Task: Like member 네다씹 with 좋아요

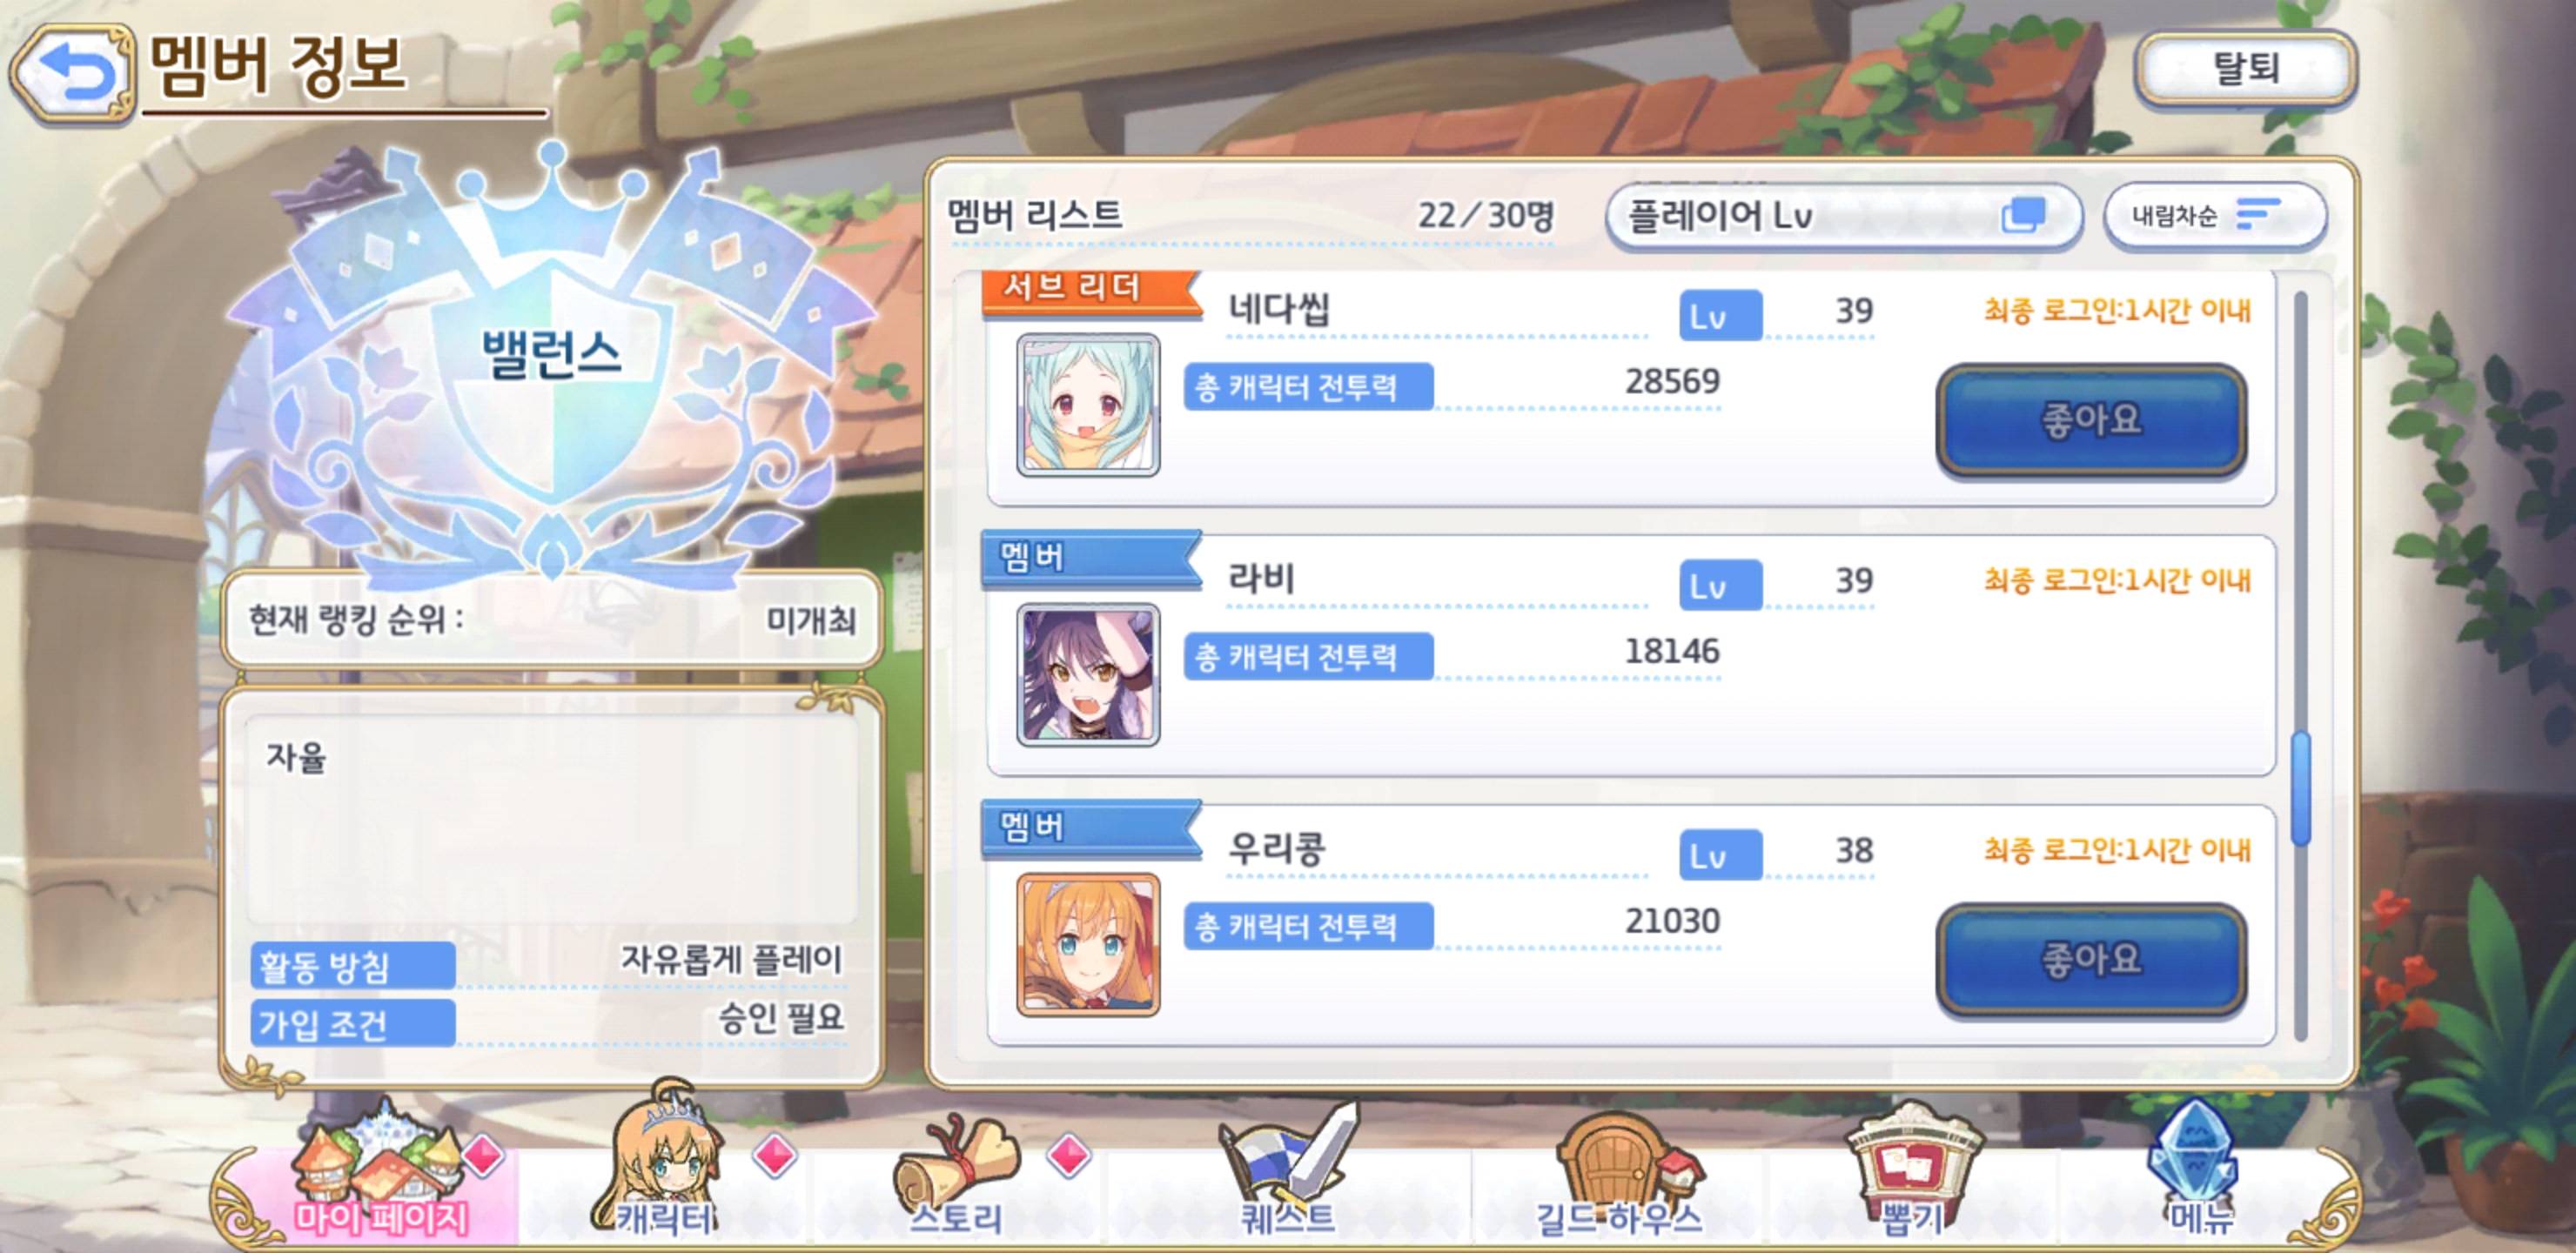Action: coord(2092,420)
